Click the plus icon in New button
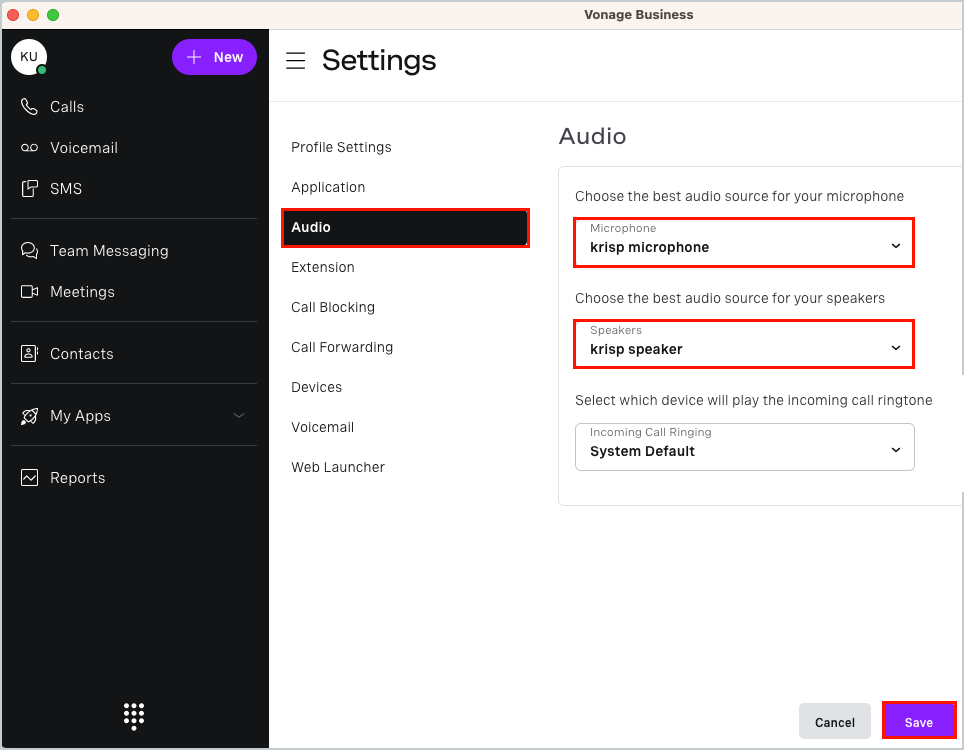The height and width of the screenshot is (750, 964). [x=194, y=57]
